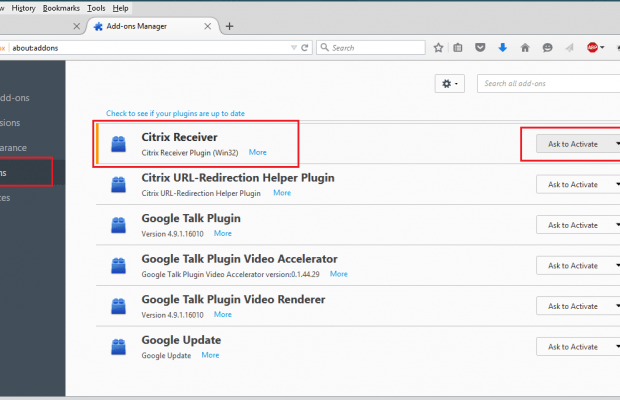Open Video Accelerator Ask to Activate dropdown
The image size is (620, 400).
pos(578,266)
